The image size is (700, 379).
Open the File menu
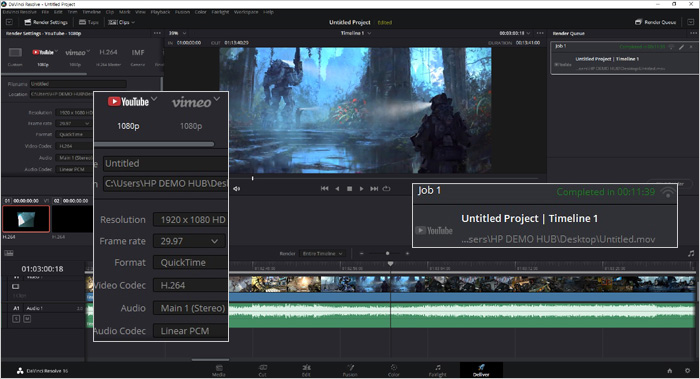[45, 12]
